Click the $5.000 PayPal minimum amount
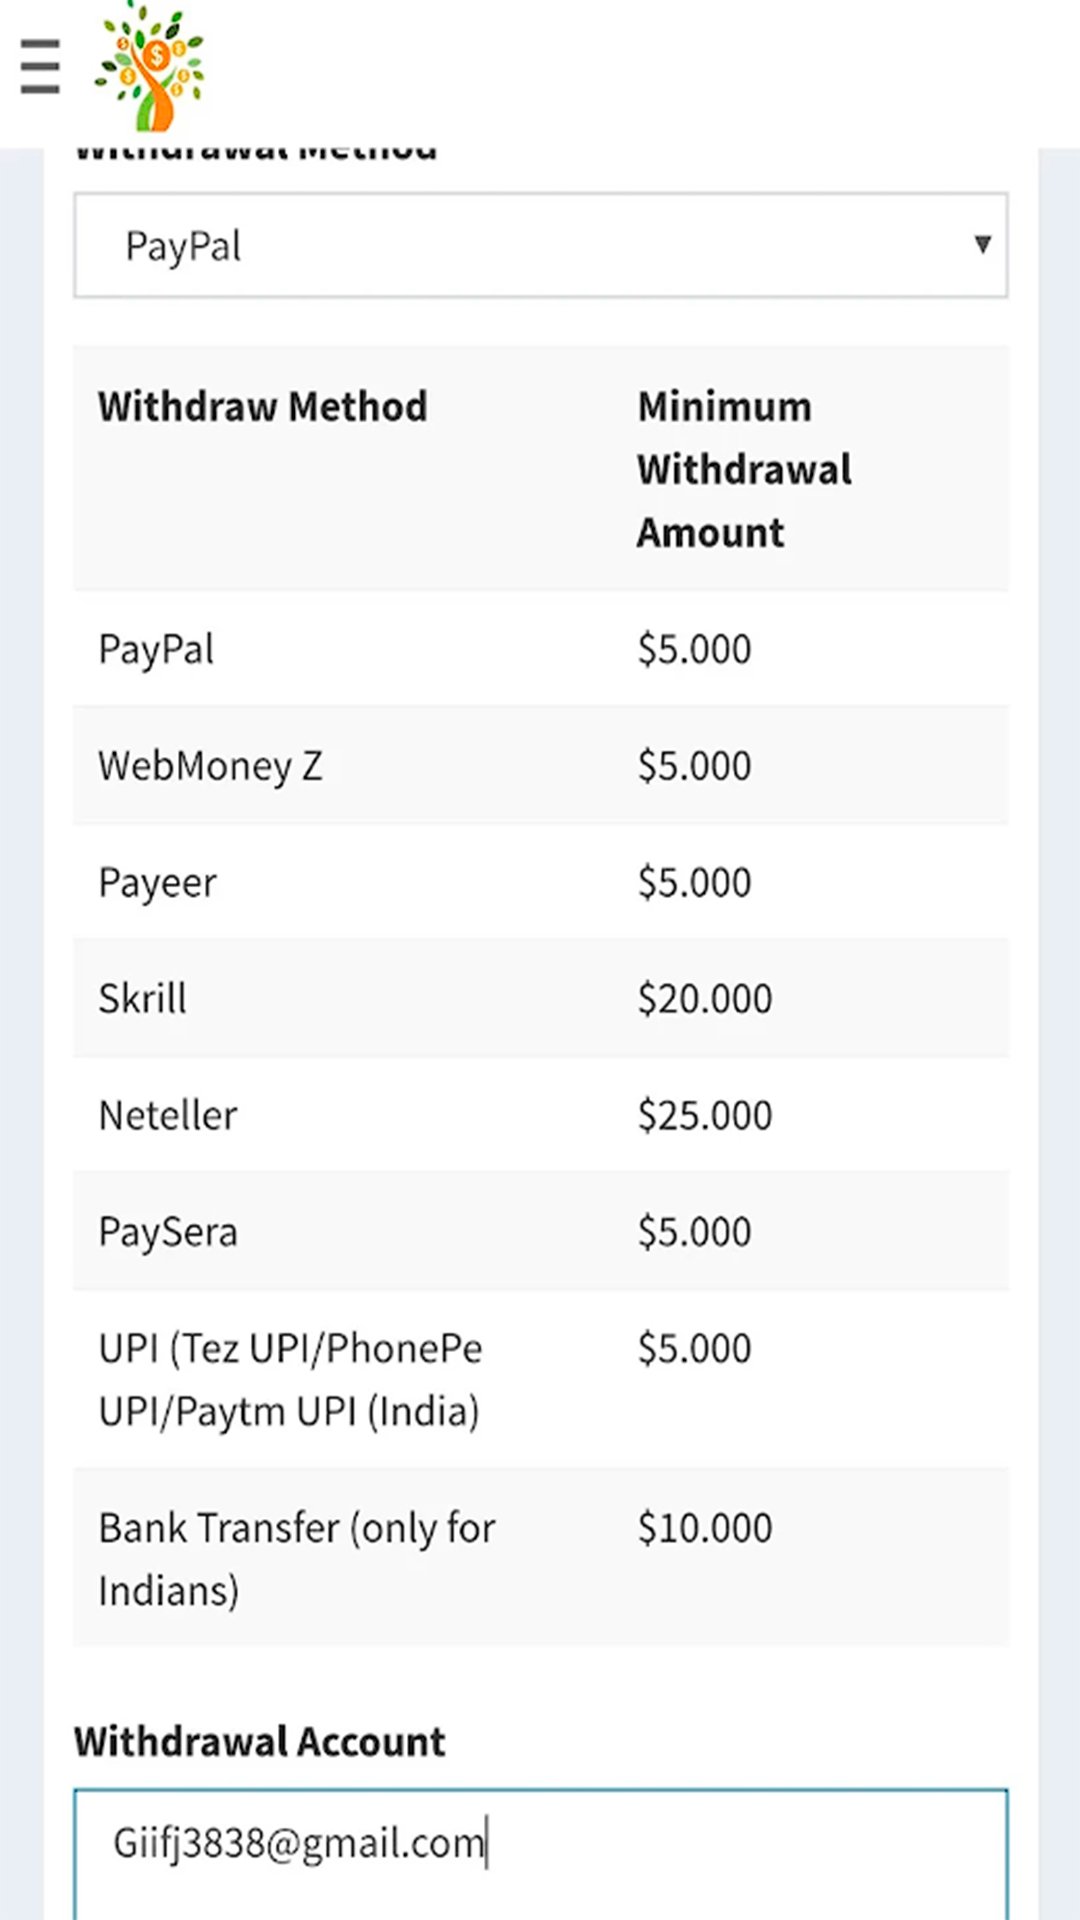Screen dimensions: 1080x1920 [x=694, y=650]
